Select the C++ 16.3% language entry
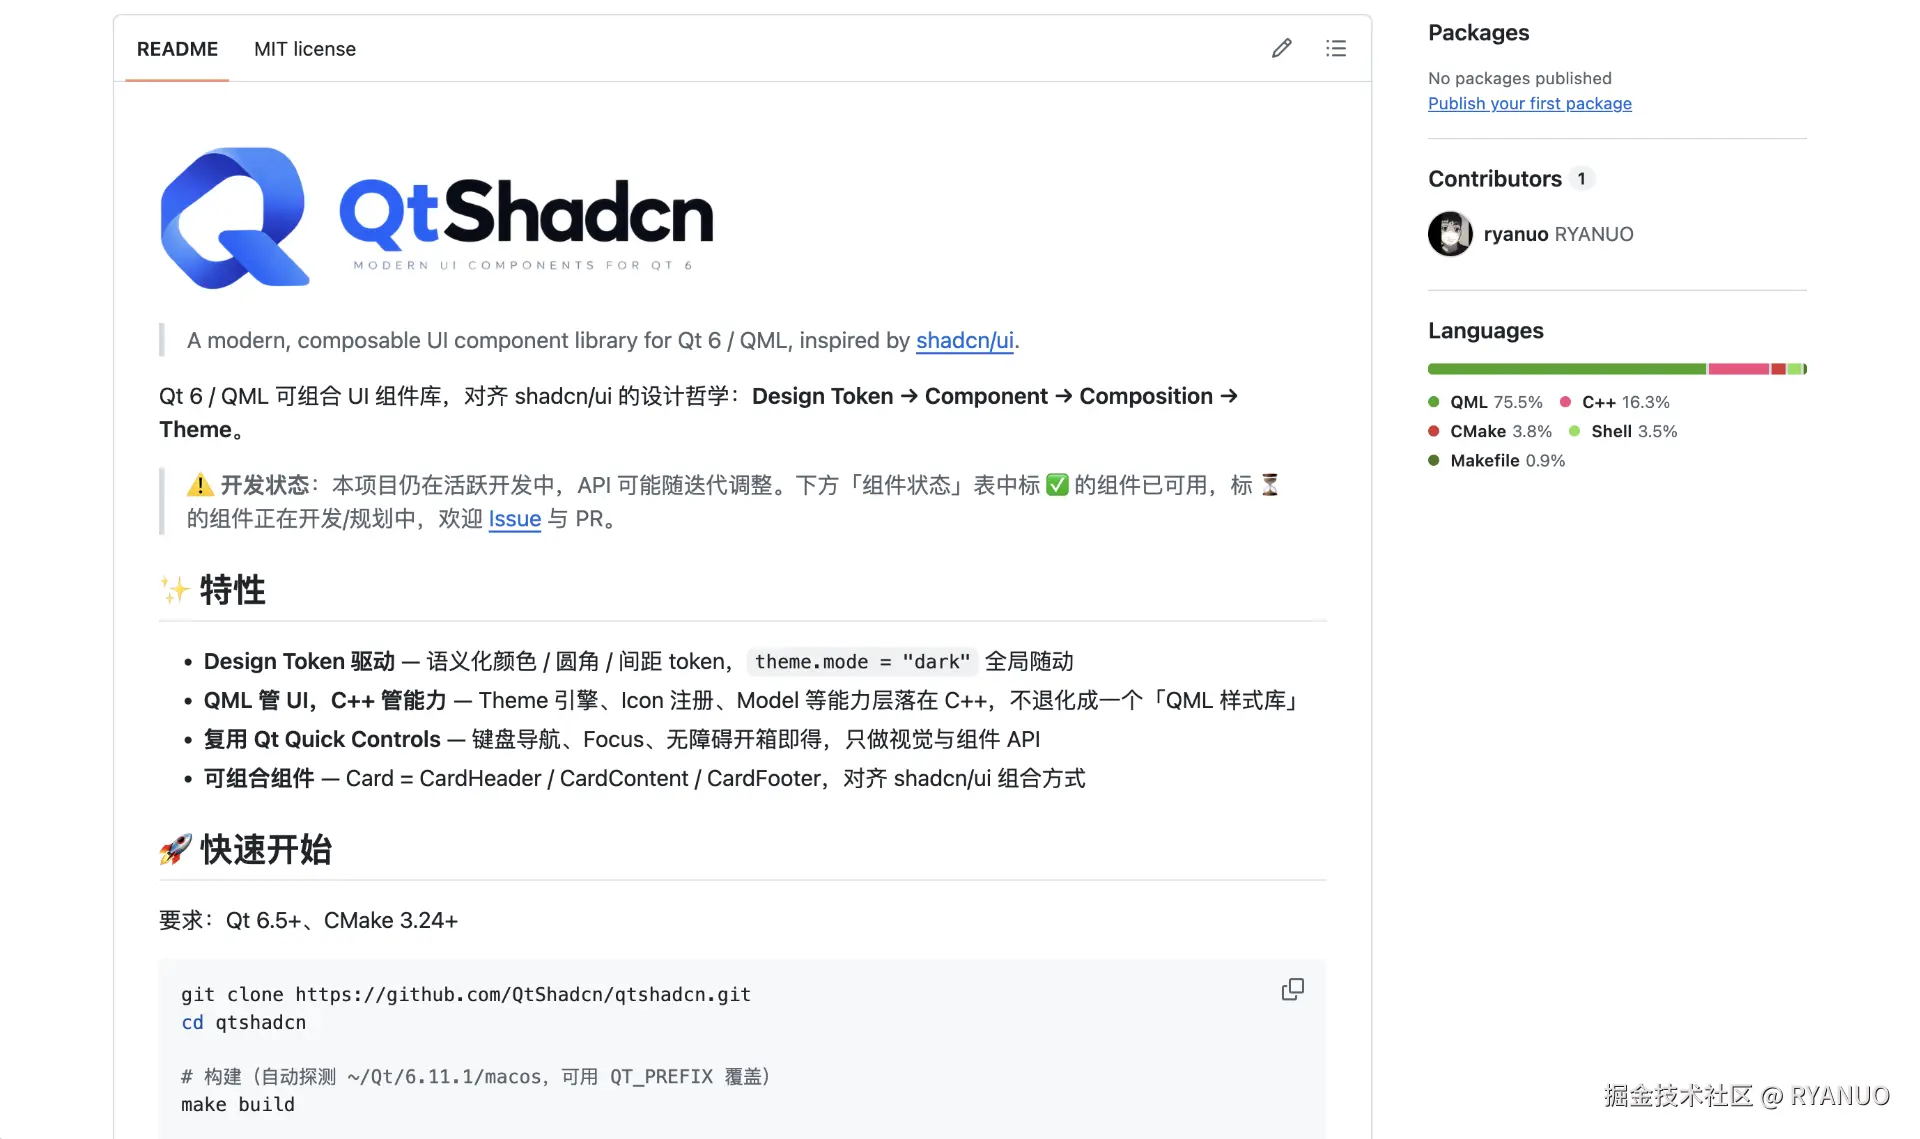The image size is (1920, 1139). pos(1615,402)
